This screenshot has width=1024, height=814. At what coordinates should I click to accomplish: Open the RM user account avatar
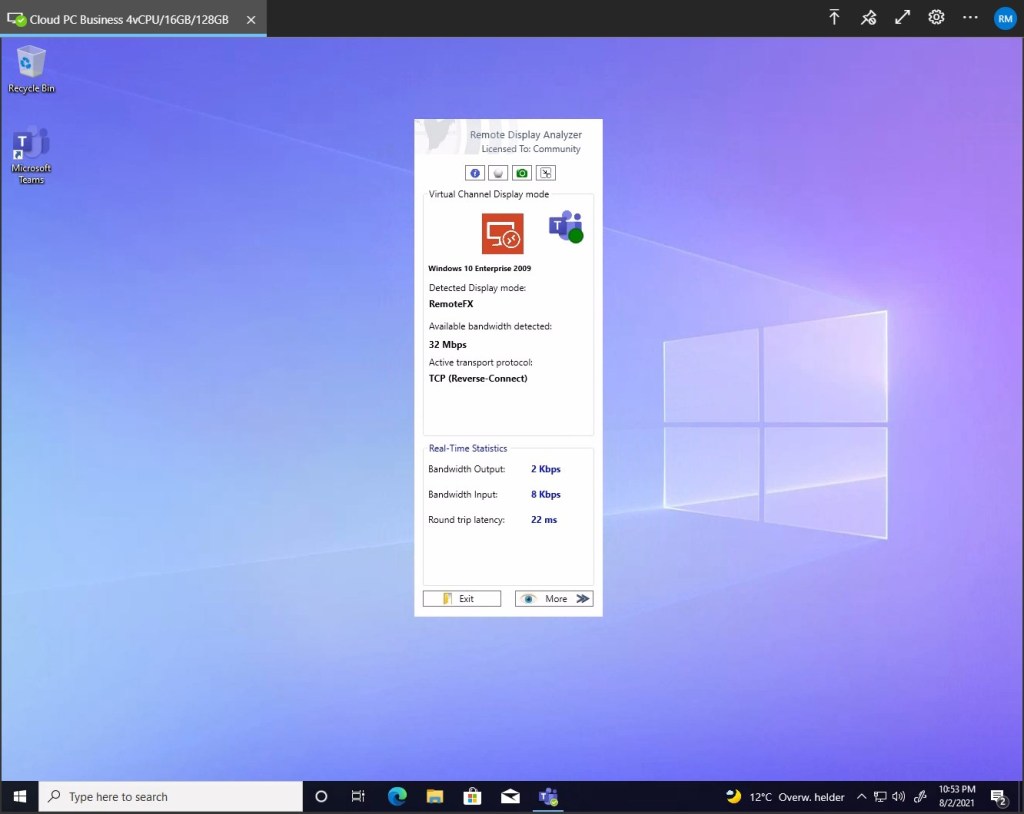[x=1005, y=18]
